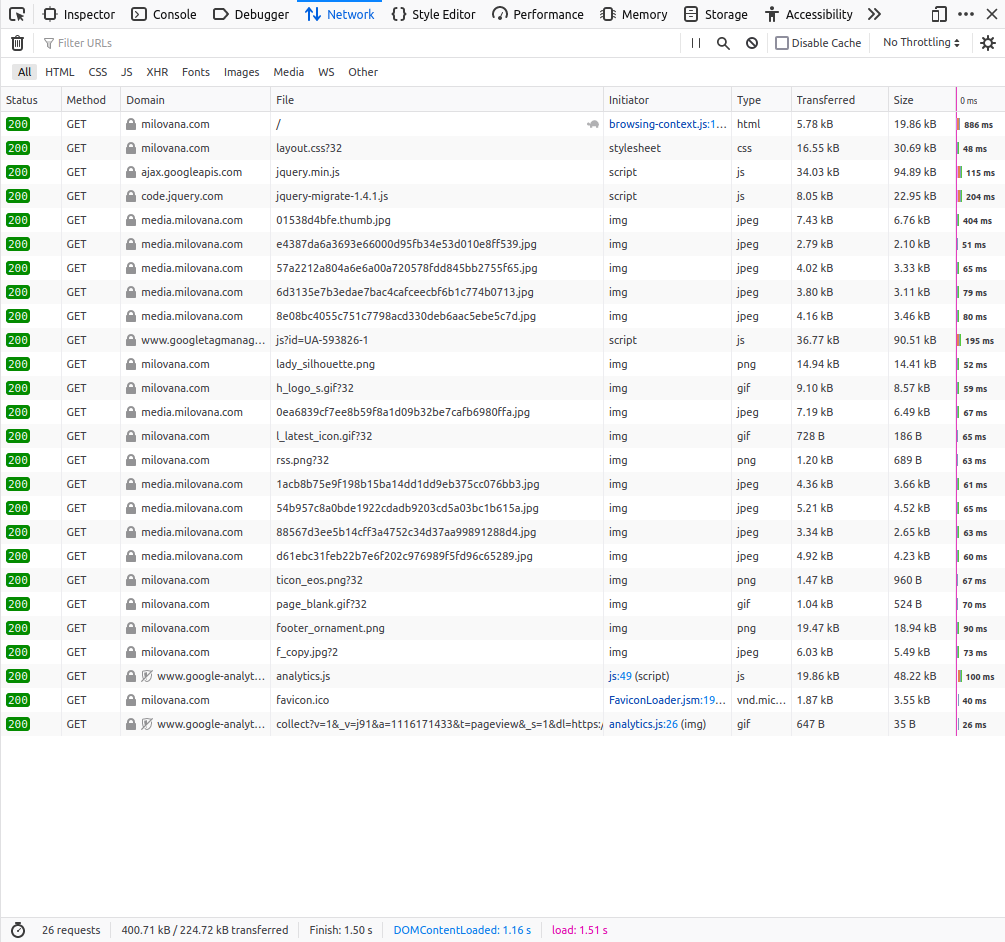The height and width of the screenshot is (942, 1005).
Task: Open network settings gear icon
Action: click(x=988, y=43)
